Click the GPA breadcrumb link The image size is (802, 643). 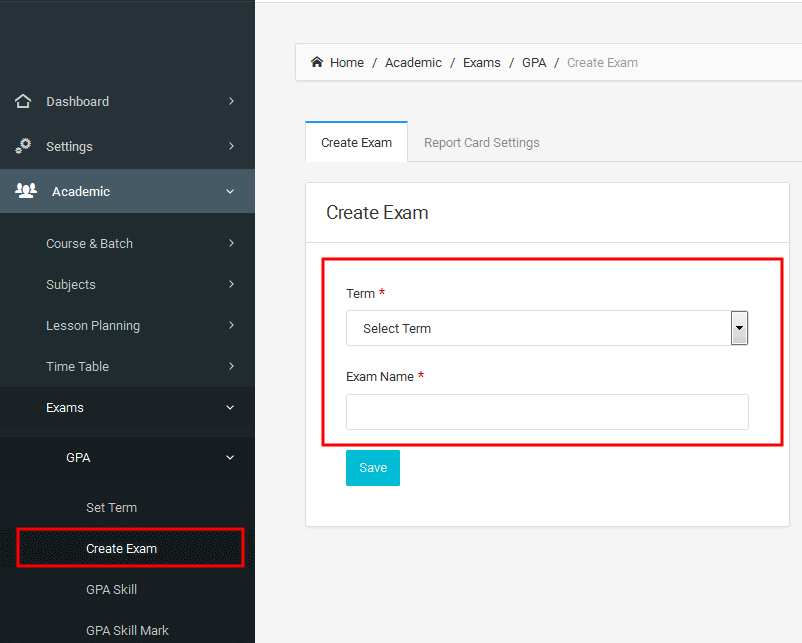534,62
